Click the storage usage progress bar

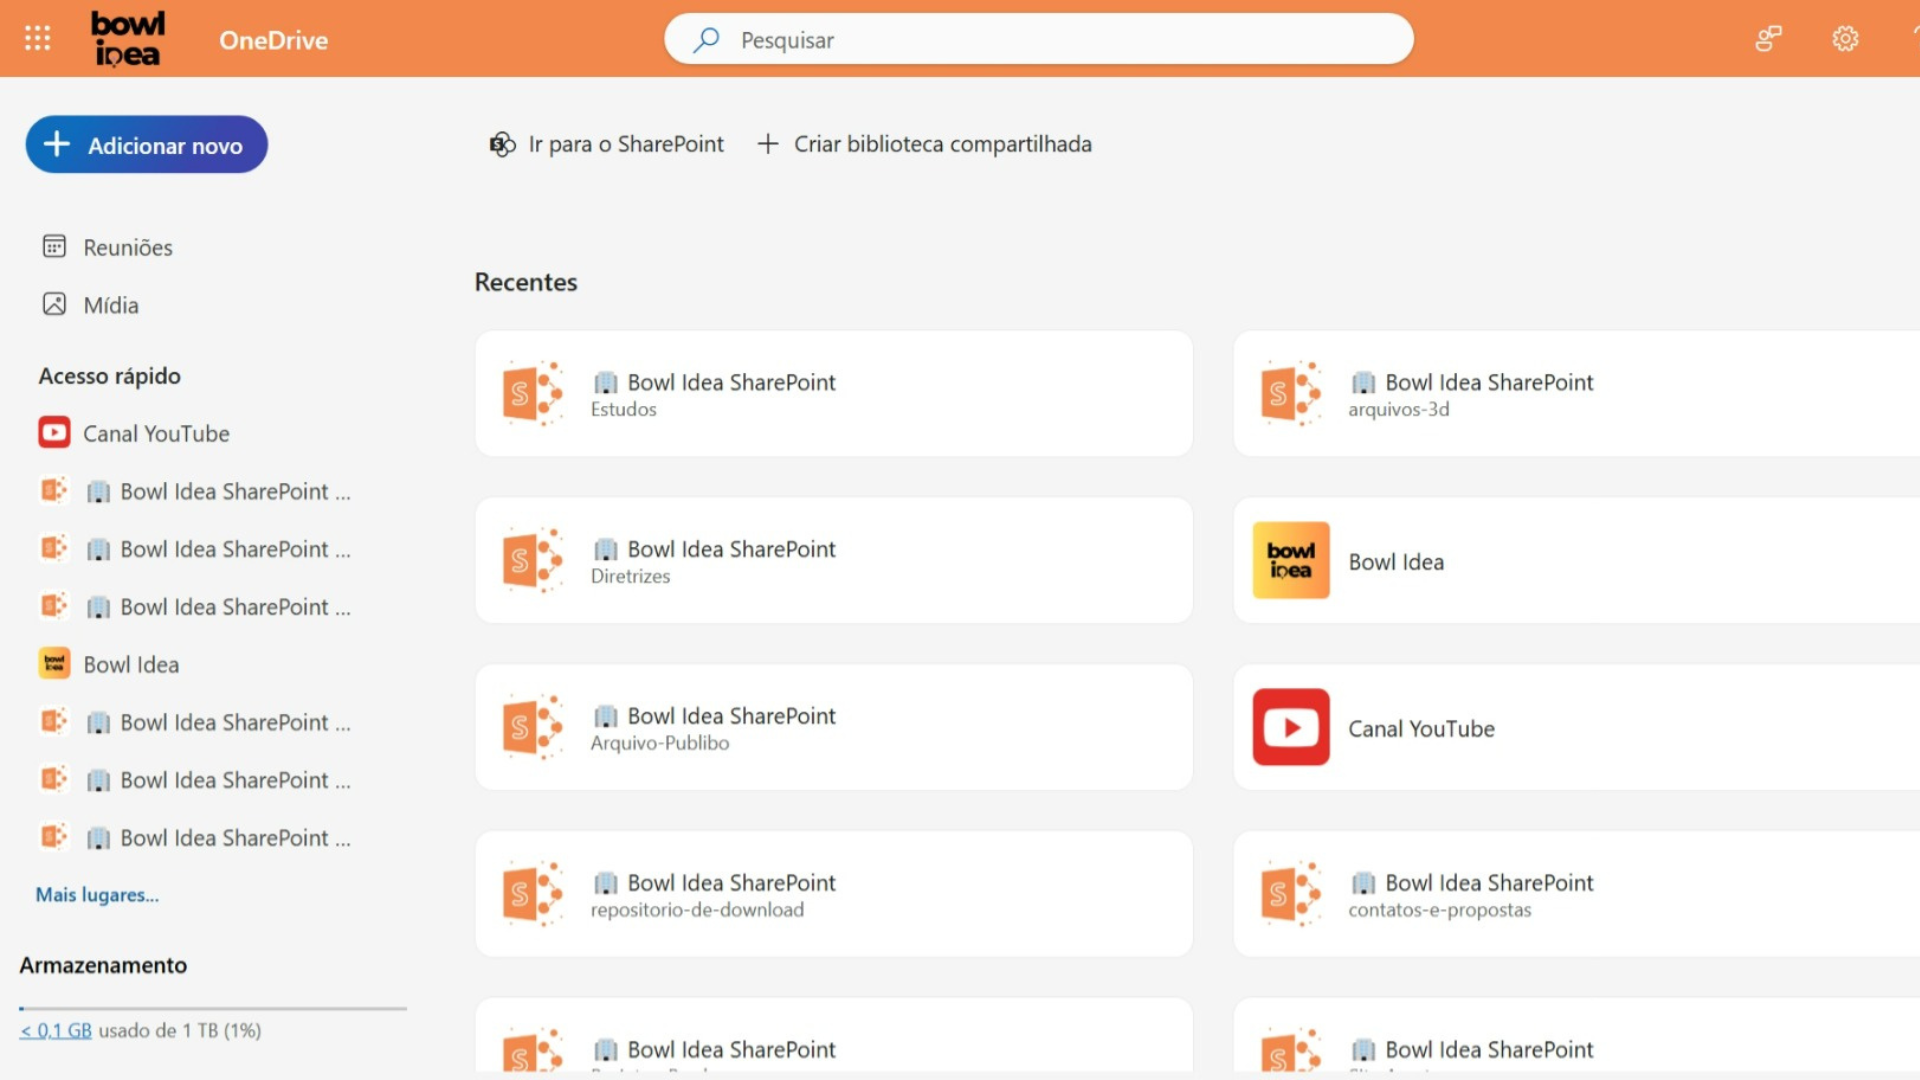pos(213,1008)
